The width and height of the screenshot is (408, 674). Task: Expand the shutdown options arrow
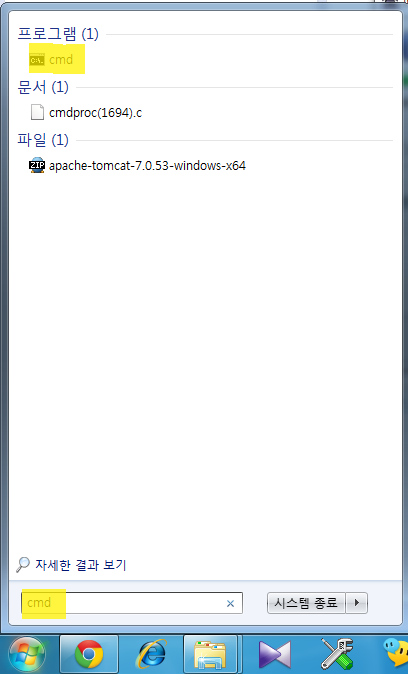pyautogui.click(x=356, y=603)
